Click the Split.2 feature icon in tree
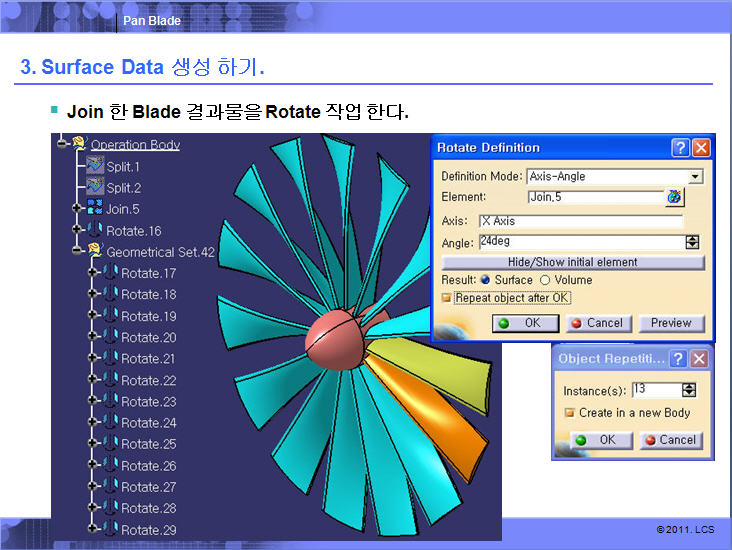 tap(95, 187)
